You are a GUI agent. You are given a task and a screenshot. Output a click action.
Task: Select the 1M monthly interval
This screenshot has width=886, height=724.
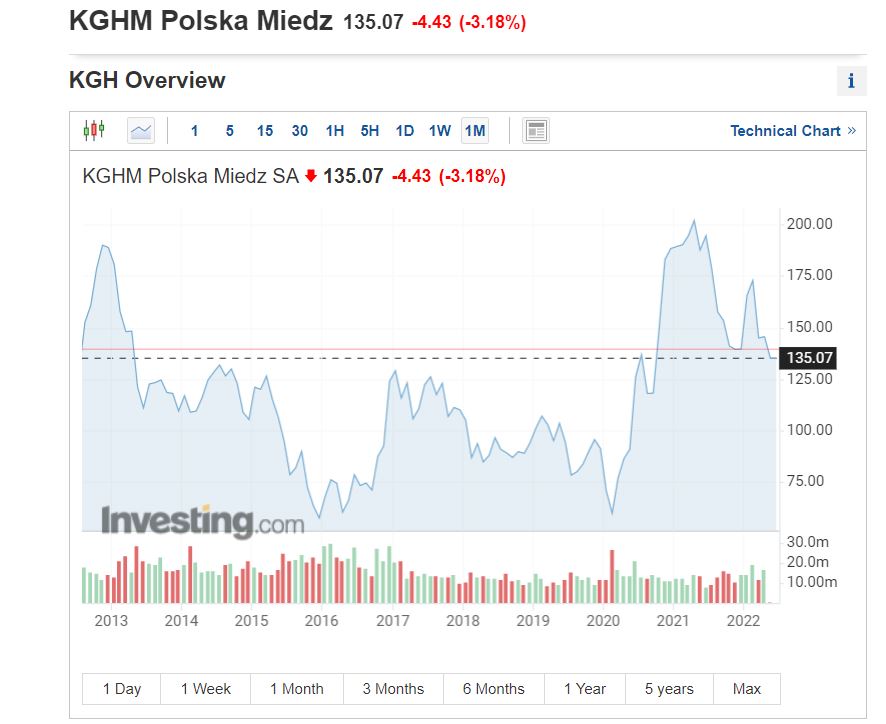point(475,131)
